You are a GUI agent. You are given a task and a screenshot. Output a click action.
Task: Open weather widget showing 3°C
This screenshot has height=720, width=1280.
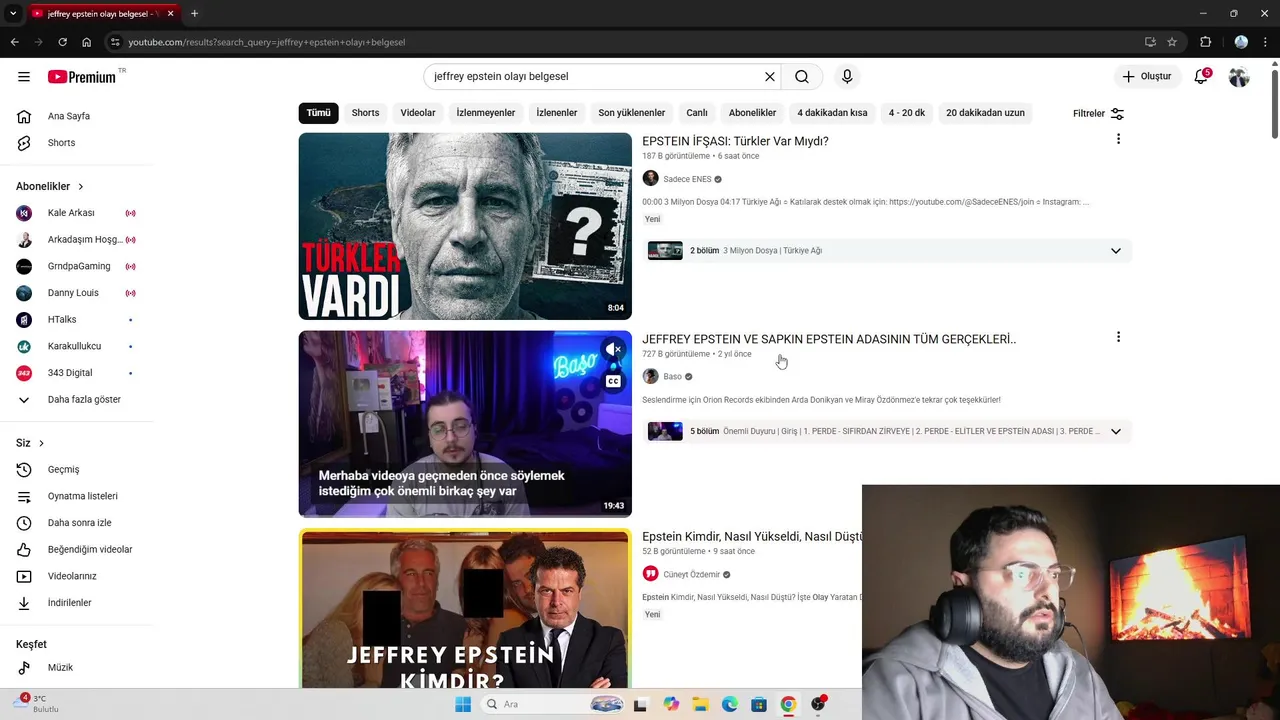[38, 703]
